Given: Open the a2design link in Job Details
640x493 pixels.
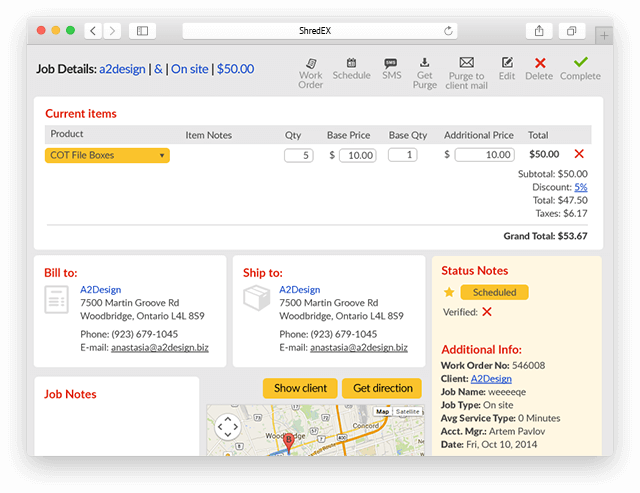Looking at the screenshot, I should click(122, 69).
